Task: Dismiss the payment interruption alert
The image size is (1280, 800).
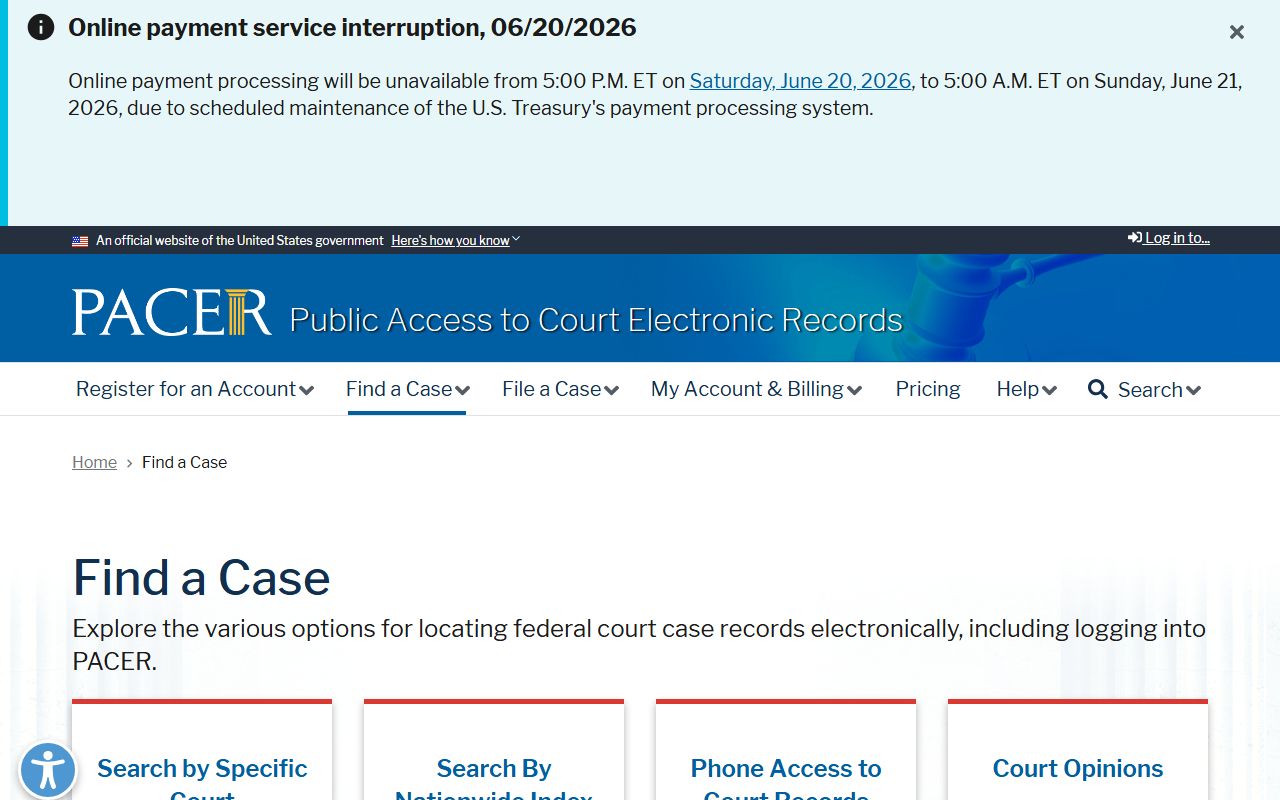Action: click(x=1237, y=32)
